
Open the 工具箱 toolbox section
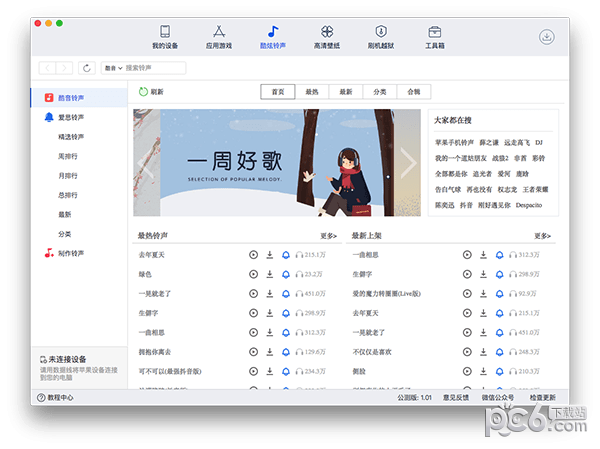pyautogui.click(x=435, y=37)
